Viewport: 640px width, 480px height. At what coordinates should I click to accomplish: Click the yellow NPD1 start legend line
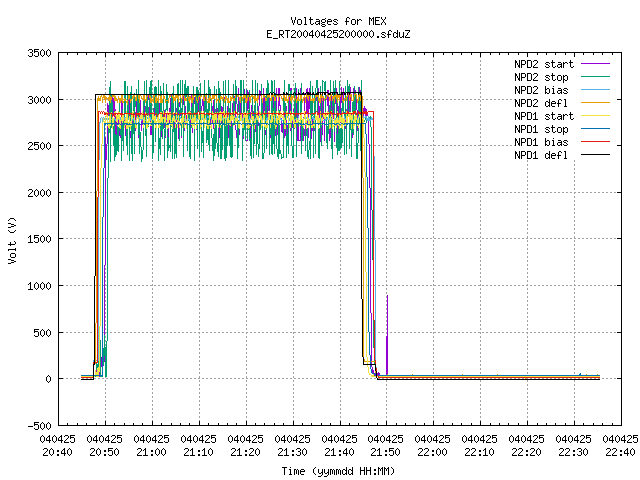595,116
